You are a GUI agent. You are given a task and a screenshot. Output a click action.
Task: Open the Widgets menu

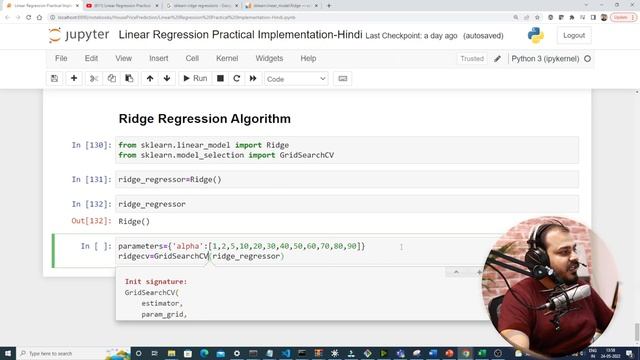[269, 58]
